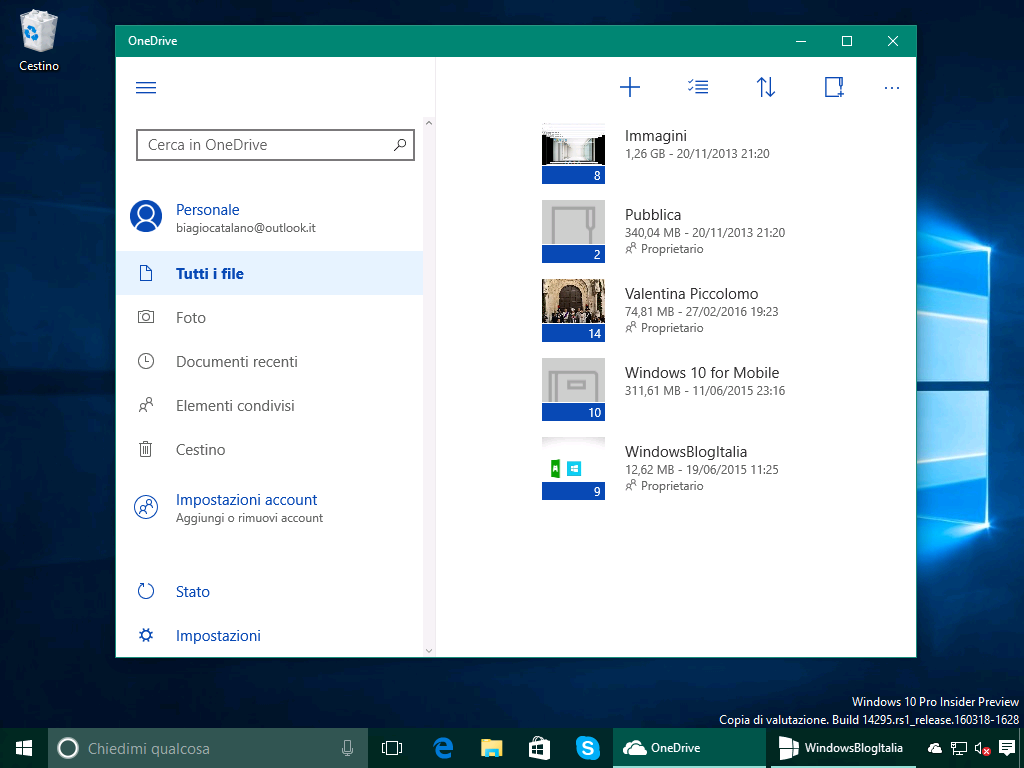Click the network tray icon
The height and width of the screenshot is (768, 1024).
(959, 748)
